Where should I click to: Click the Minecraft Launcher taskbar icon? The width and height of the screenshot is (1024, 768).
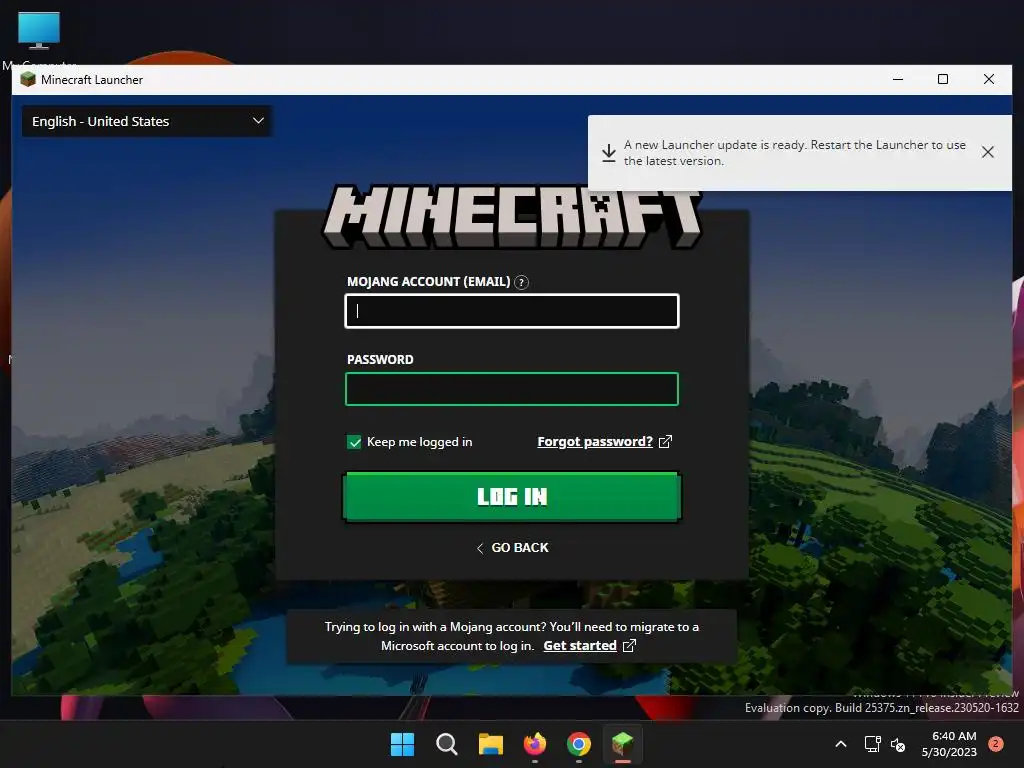[622, 744]
